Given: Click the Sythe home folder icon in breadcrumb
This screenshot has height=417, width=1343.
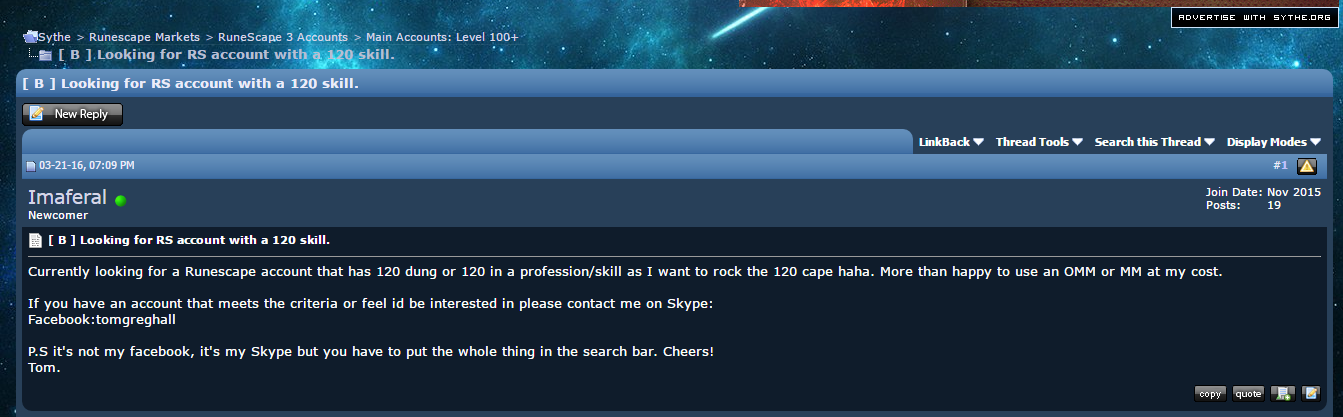Looking at the screenshot, I should (30, 37).
